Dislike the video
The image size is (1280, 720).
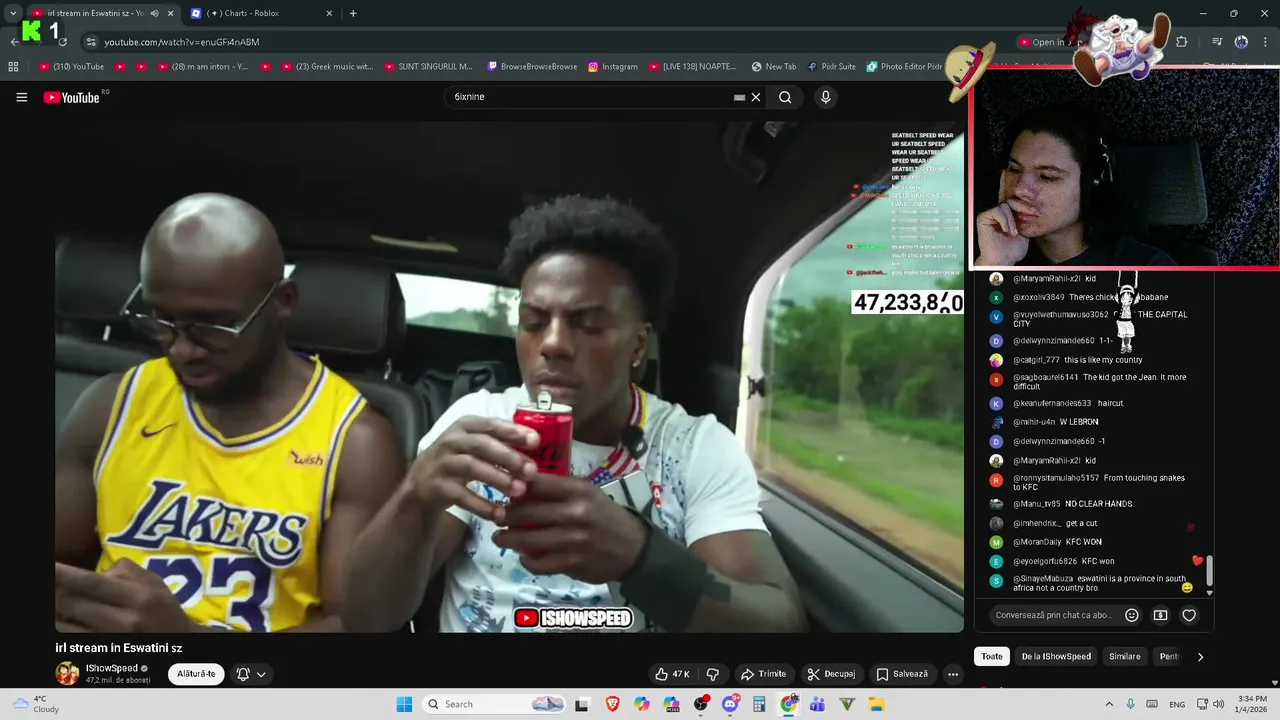tap(713, 674)
